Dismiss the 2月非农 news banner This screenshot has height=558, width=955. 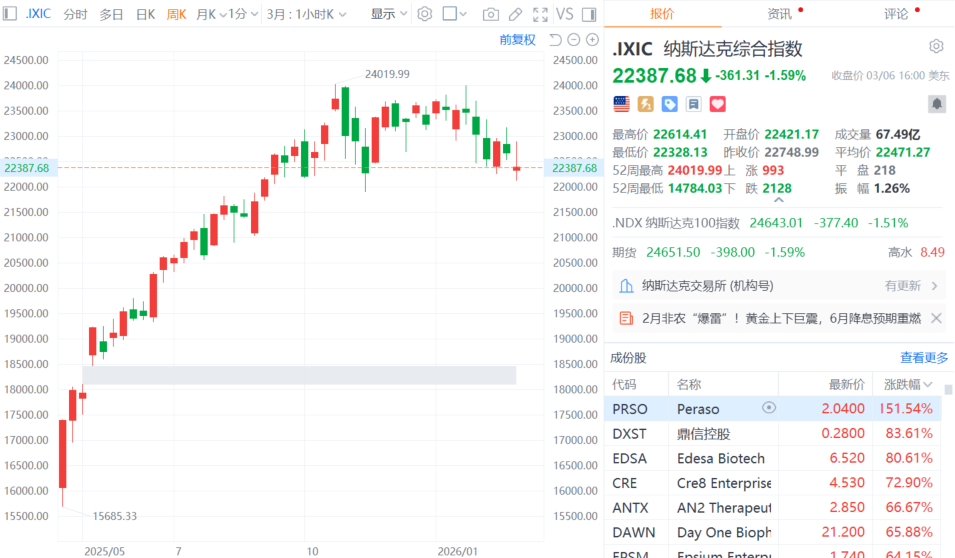[936, 318]
